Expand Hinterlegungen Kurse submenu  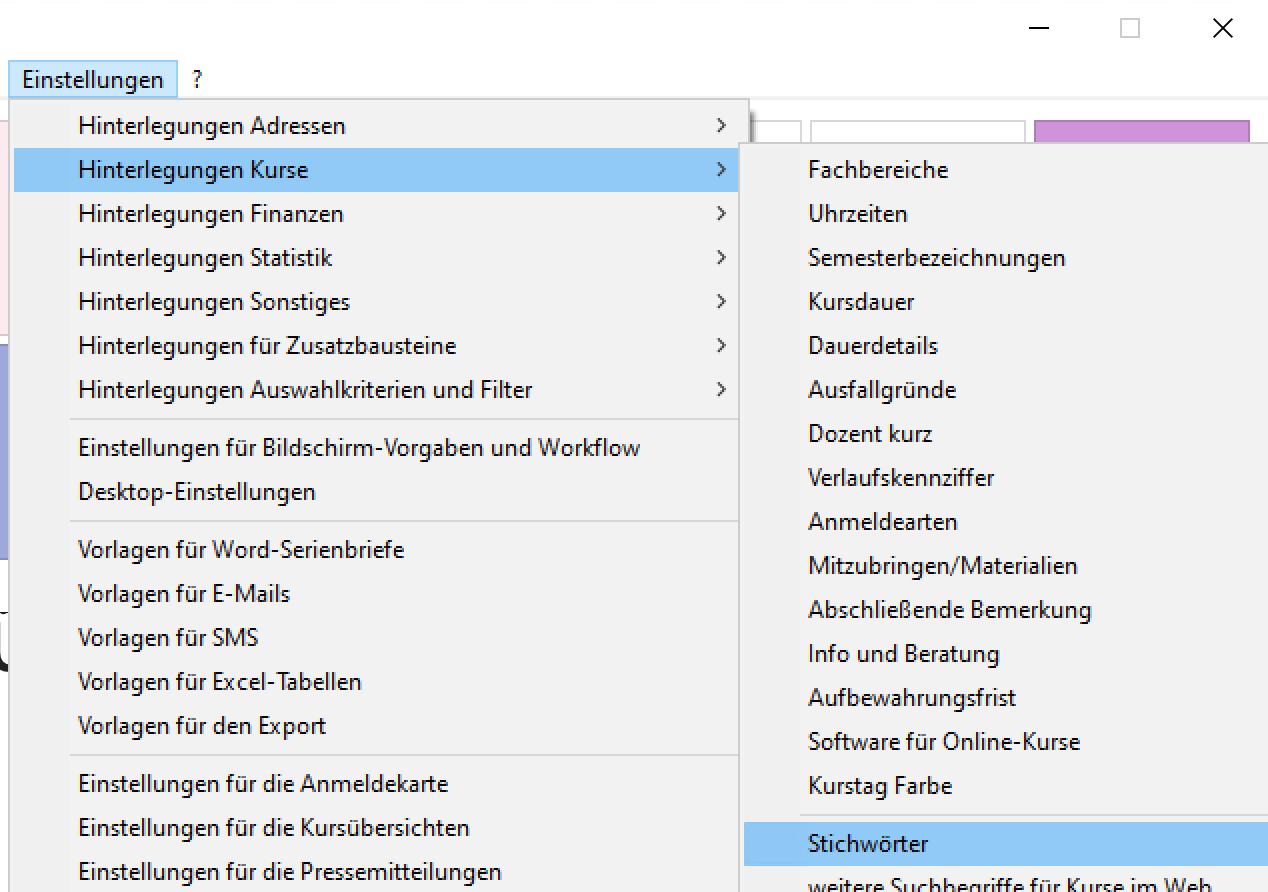(376, 170)
